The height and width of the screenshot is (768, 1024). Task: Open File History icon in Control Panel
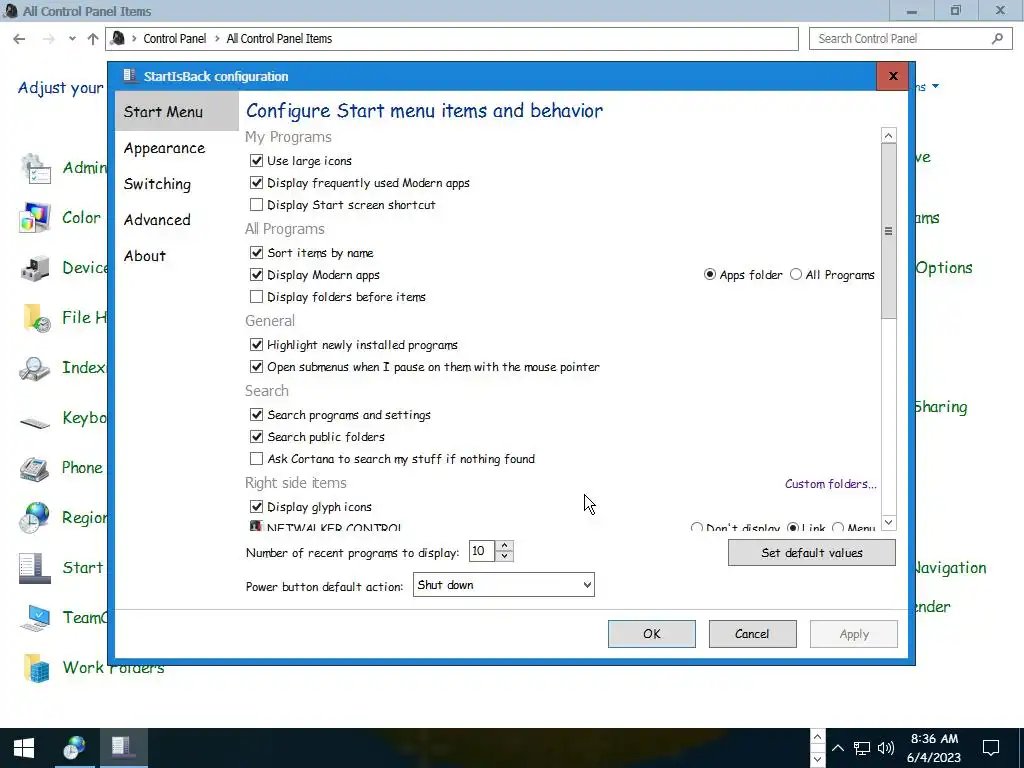[35, 318]
